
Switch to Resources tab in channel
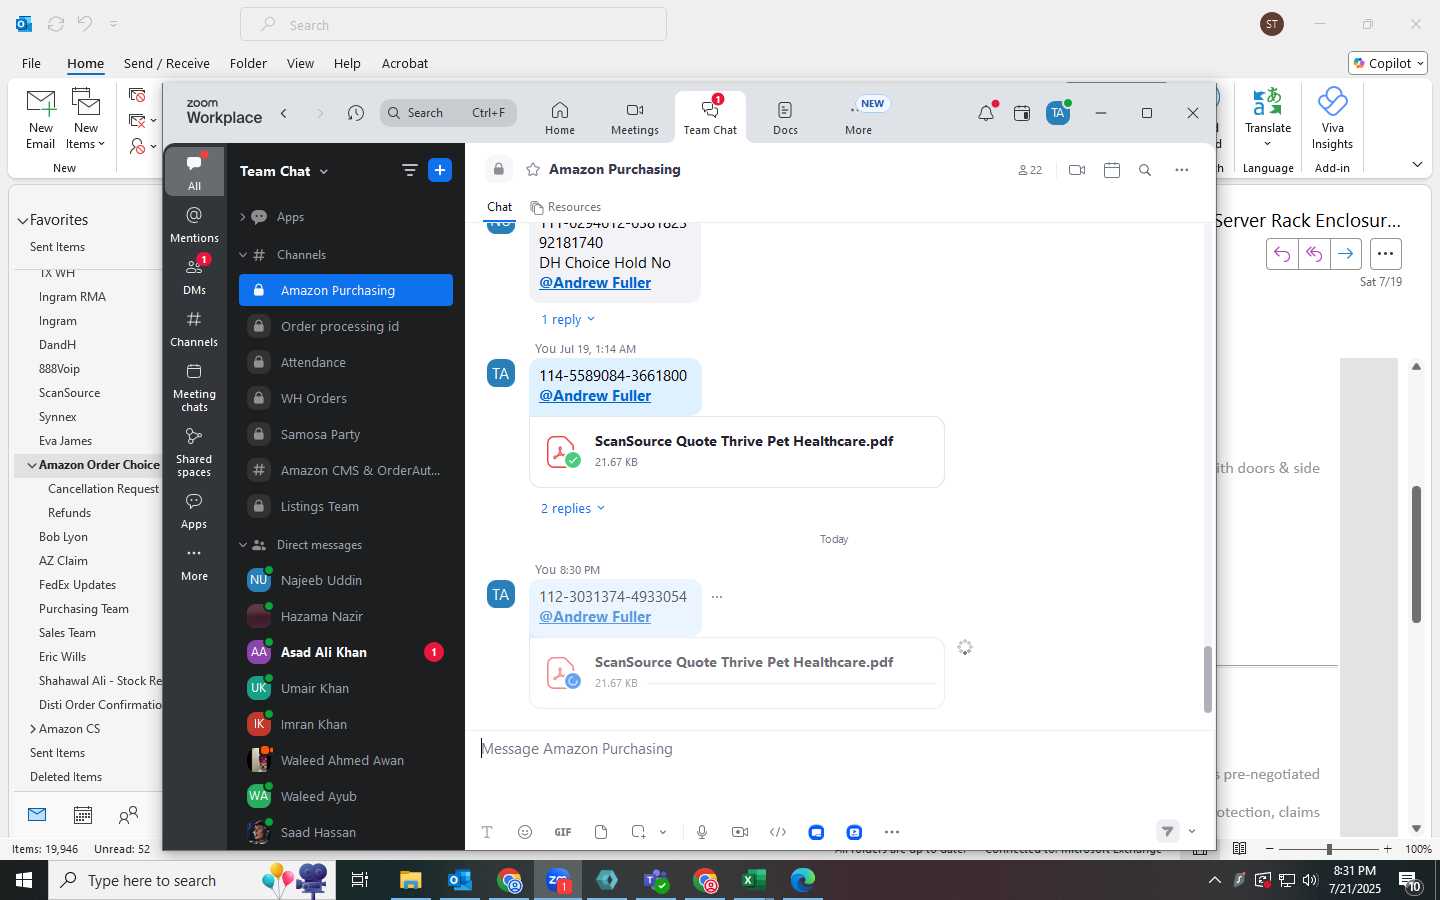point(566,207)
